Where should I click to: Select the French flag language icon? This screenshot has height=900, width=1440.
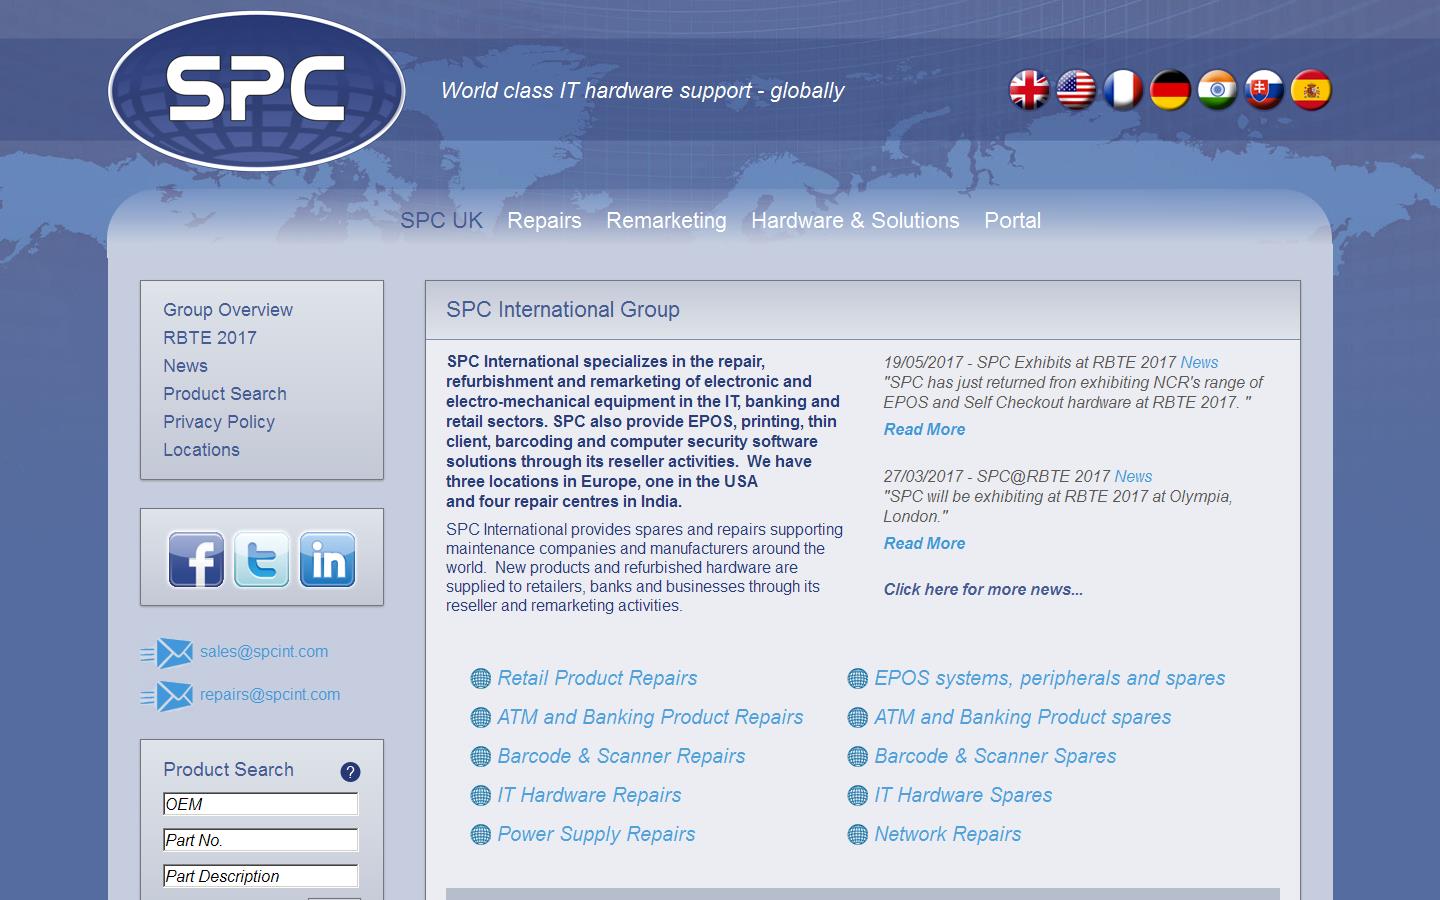(1124, 89)
